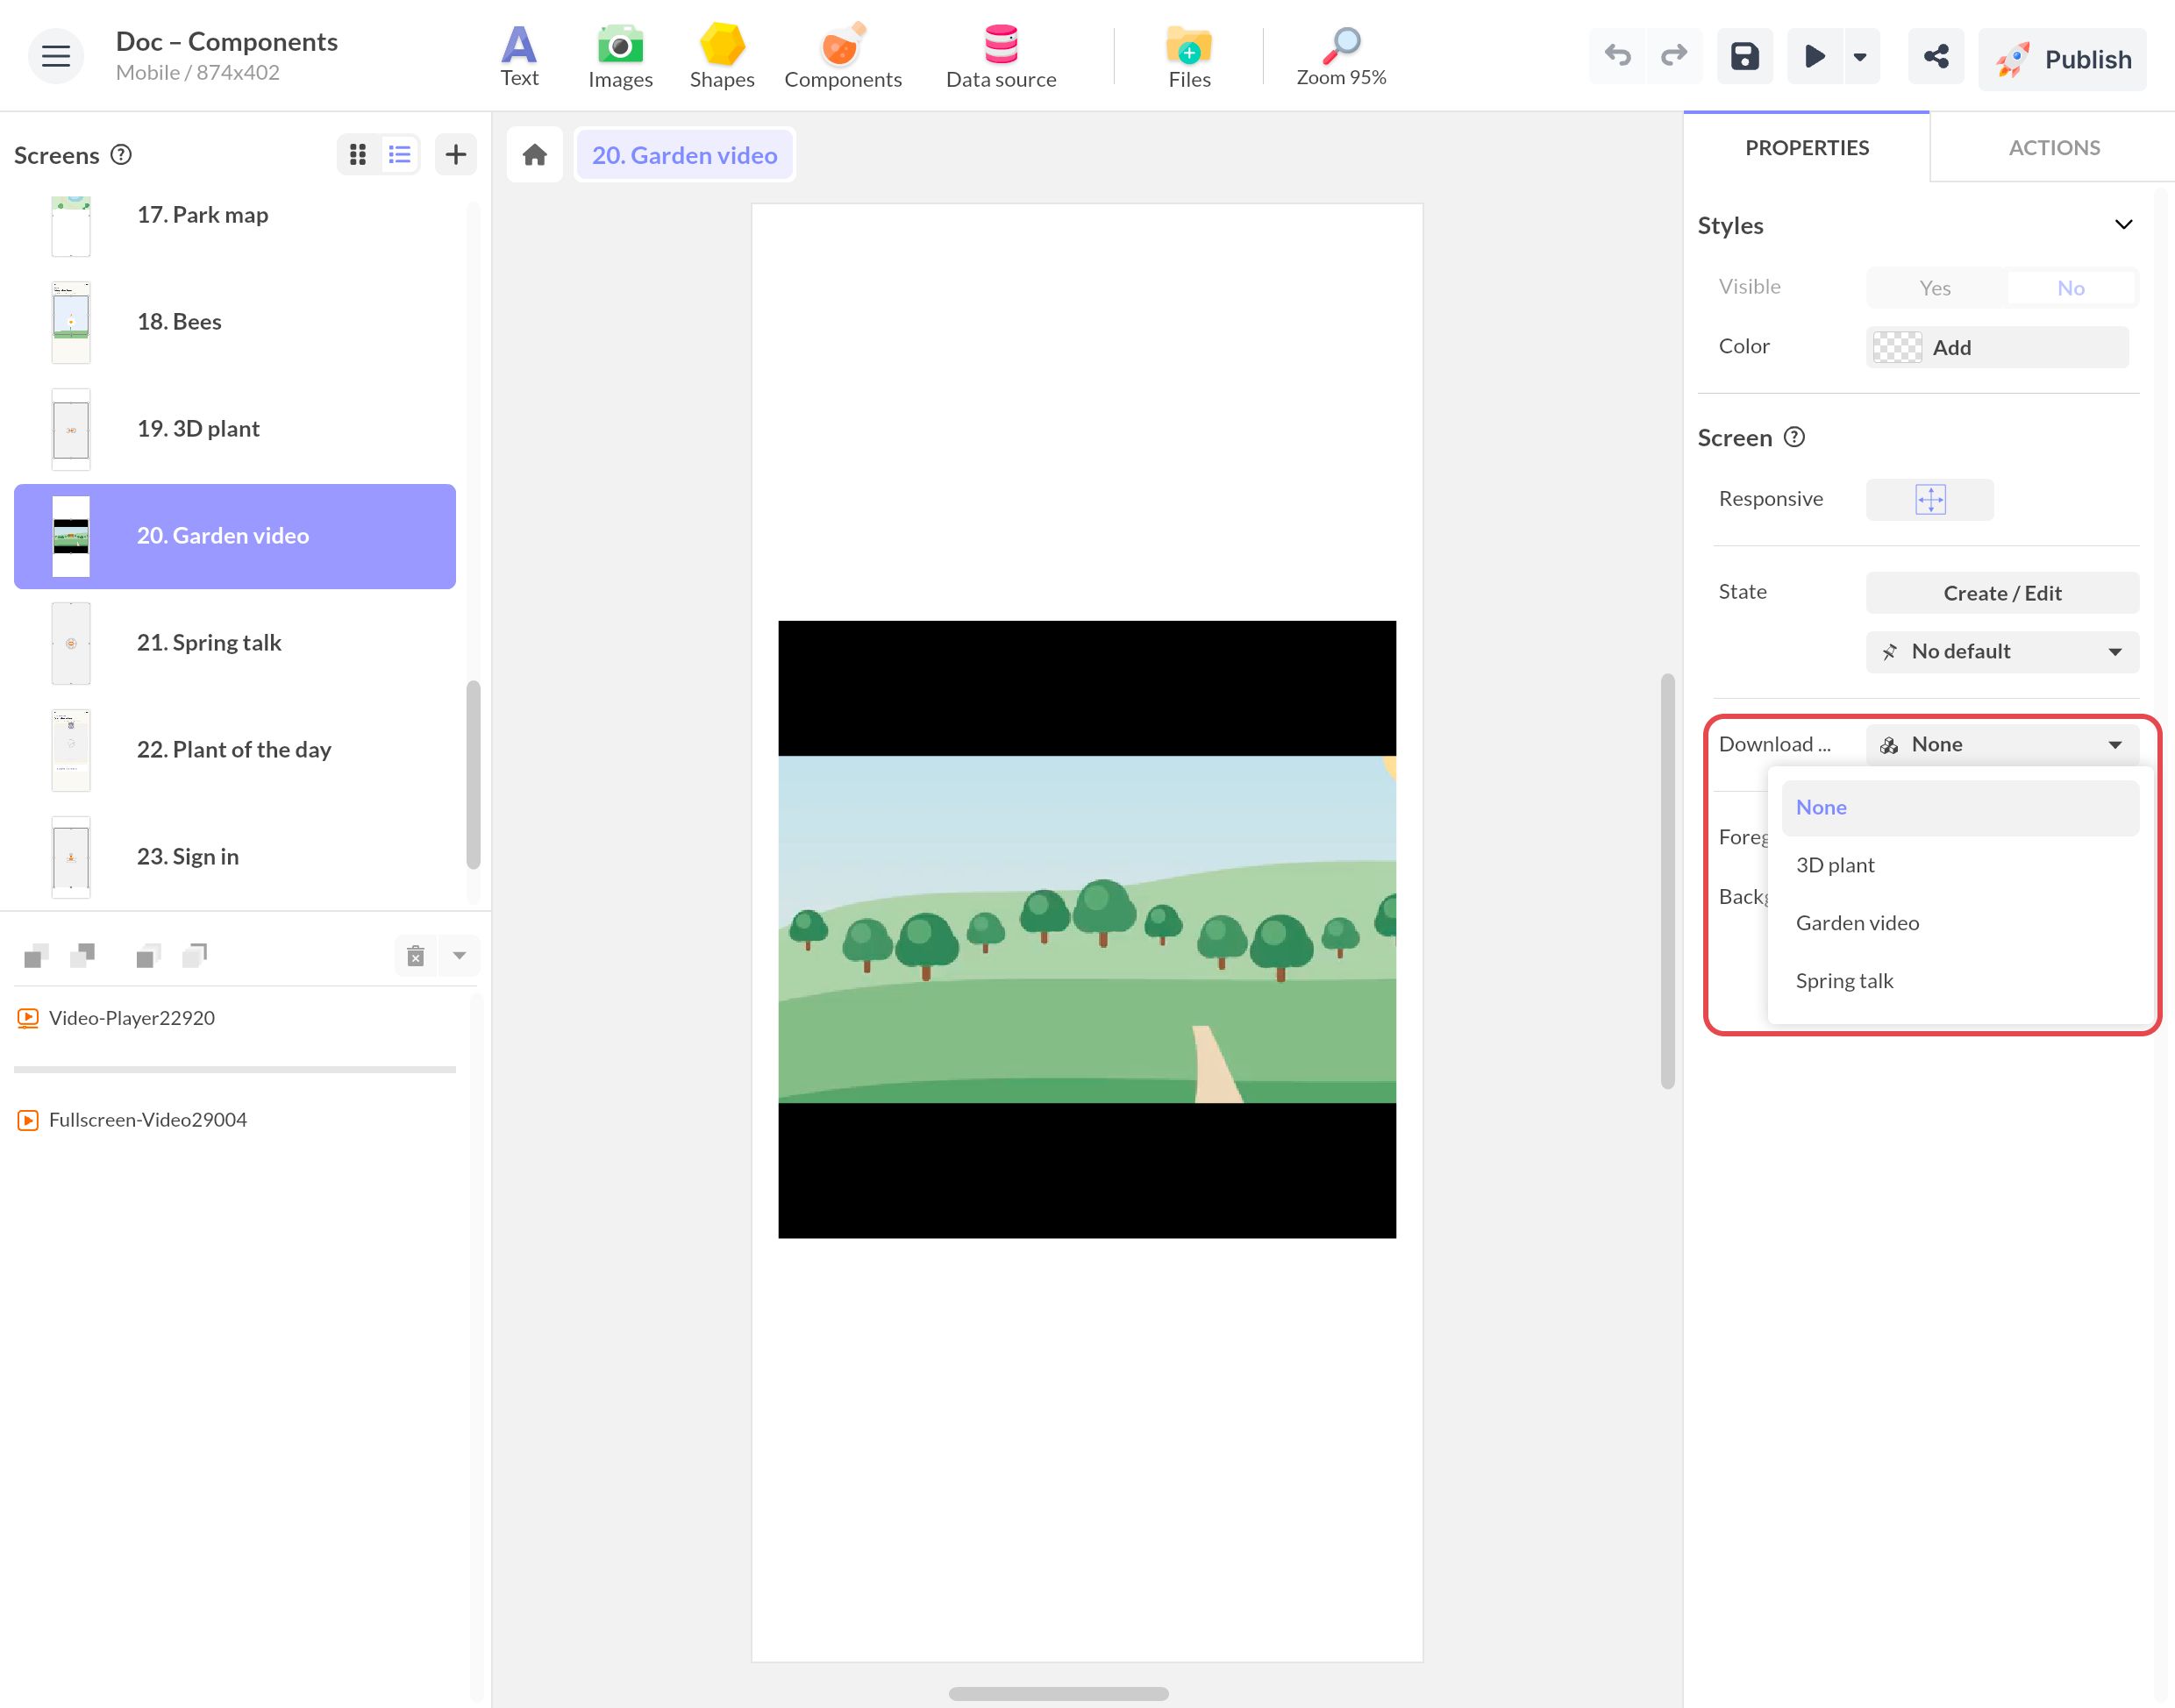Viewport: 2175px width, 1708px height.
Task: Switch to the ACTIONS tab
Action: pyautogui.click(x=2054, y=148)
